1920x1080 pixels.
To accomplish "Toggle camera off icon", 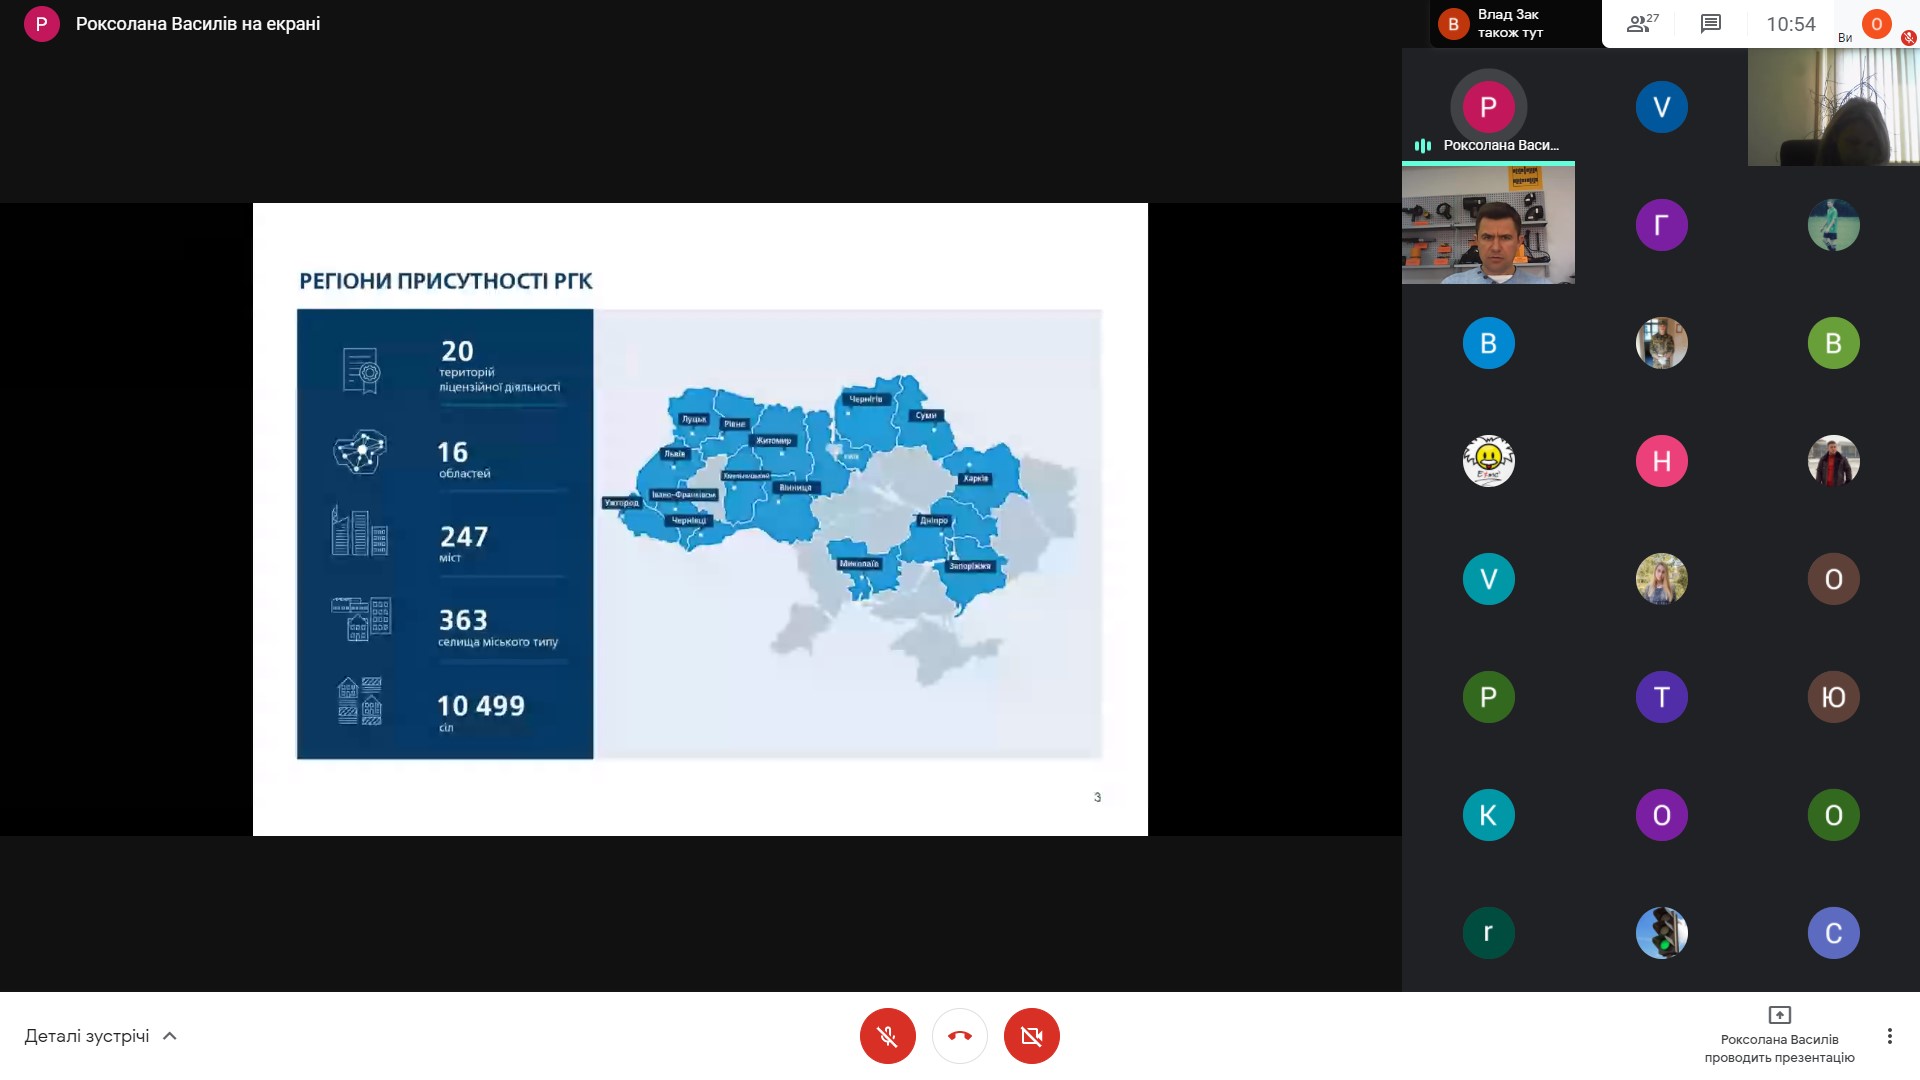I will [x=1033, y=1036].
